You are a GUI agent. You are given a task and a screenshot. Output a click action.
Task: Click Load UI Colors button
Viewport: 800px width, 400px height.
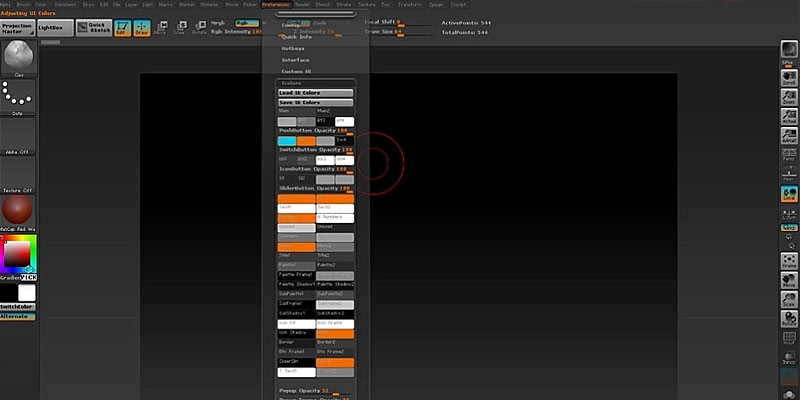(316, 93)
